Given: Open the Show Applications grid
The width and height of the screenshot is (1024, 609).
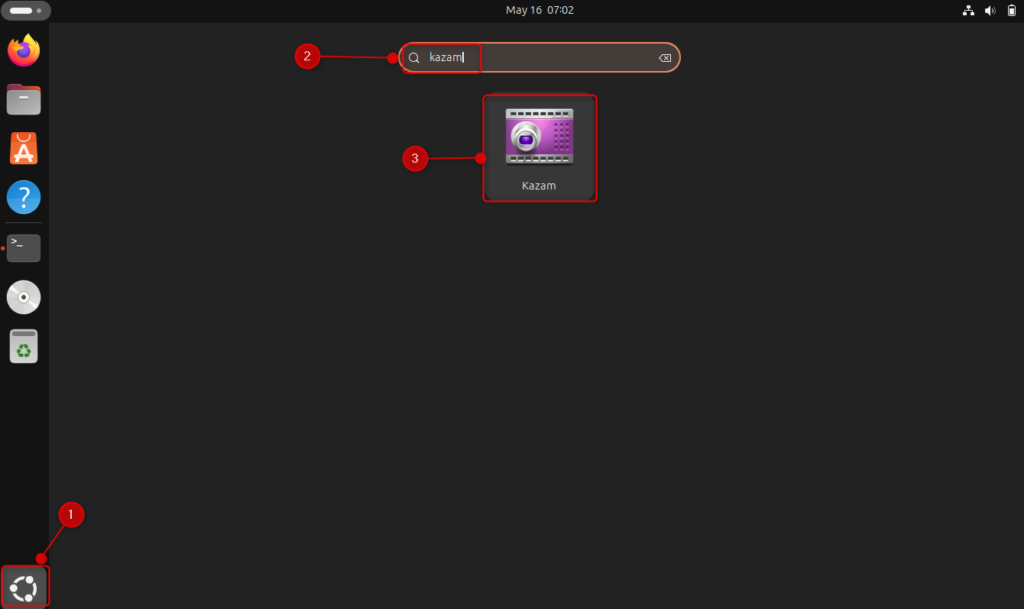Looking at the screenshot, I should tap(23, 586).
